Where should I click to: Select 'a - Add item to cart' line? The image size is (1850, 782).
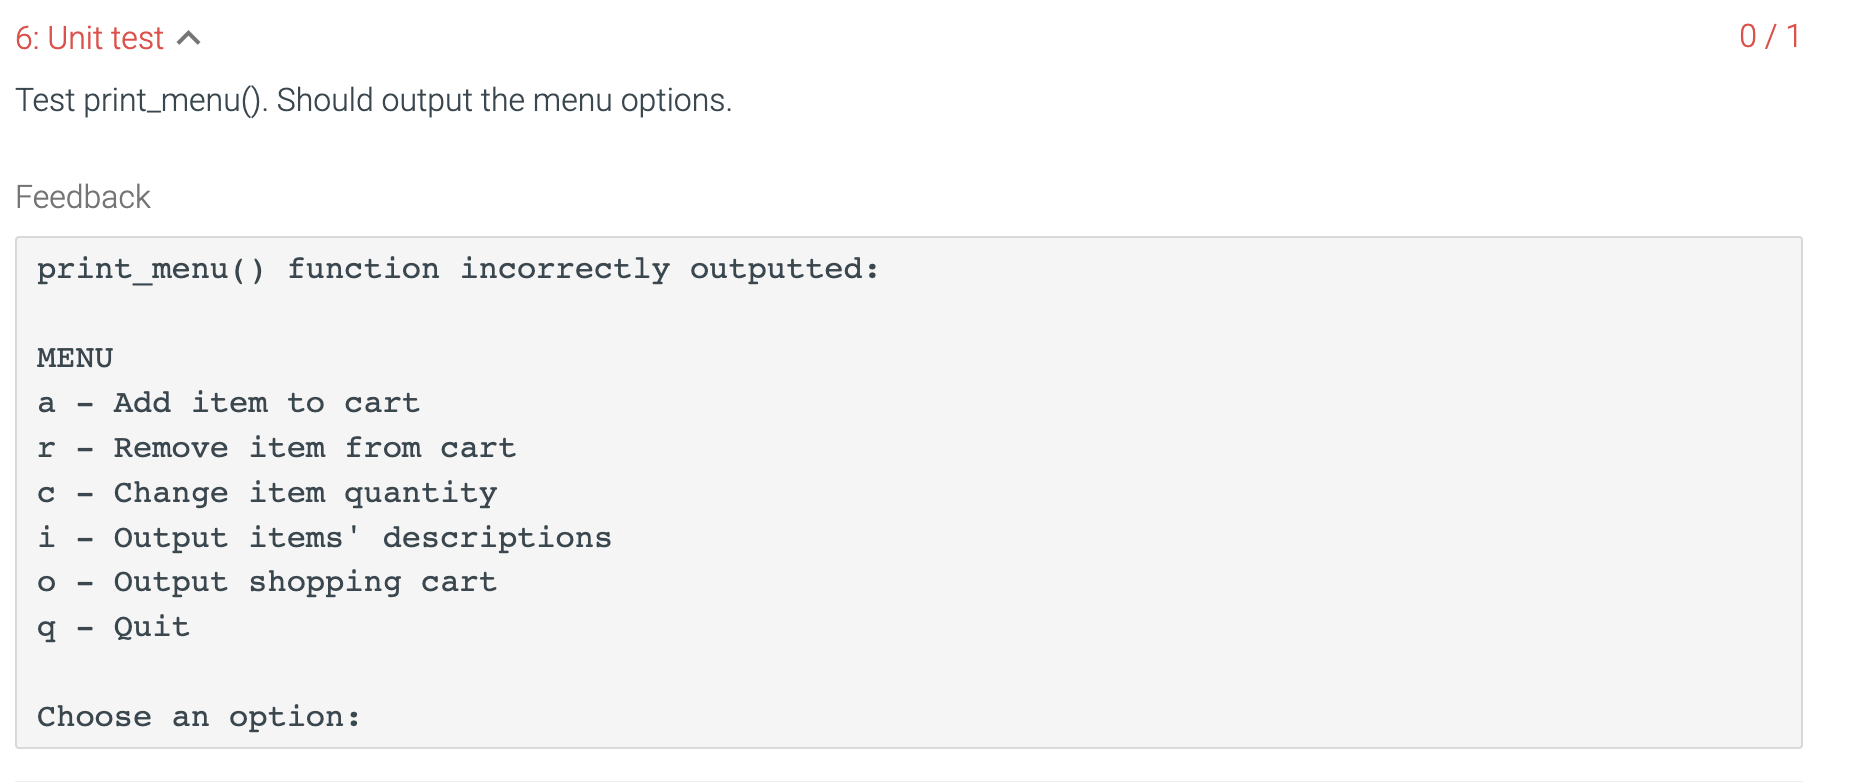tap(229, 402)
